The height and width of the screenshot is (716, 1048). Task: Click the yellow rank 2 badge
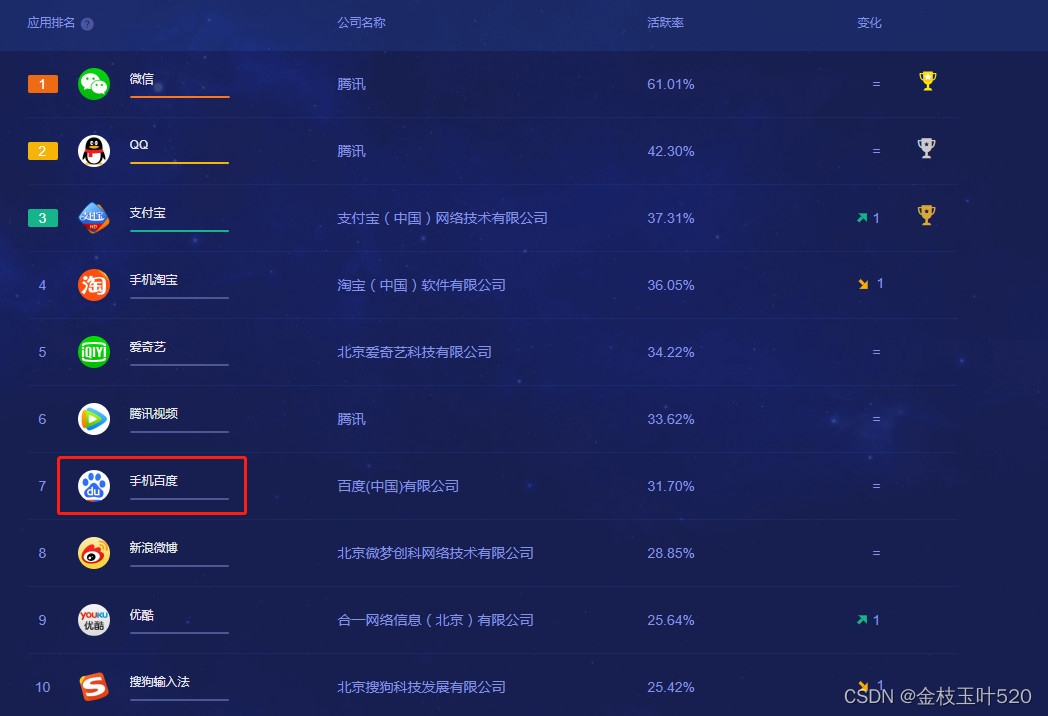click(43, 151)
